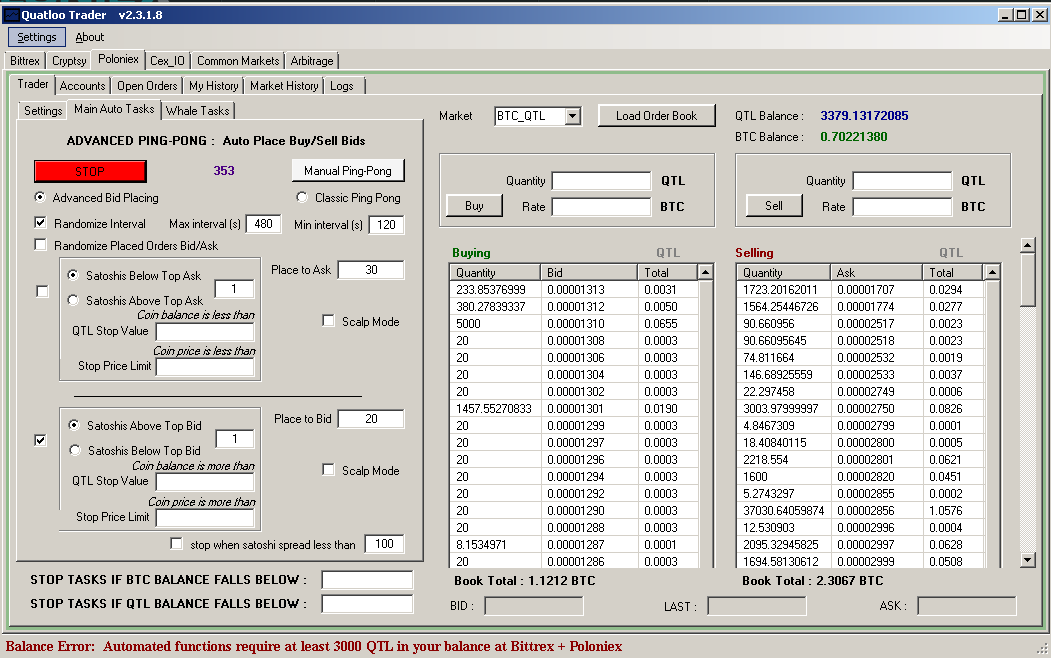Image resolution: width=1051 pixels, height=658 pixels.
Task: Focus the QTL balance falls below field
Action: [367, 604]
